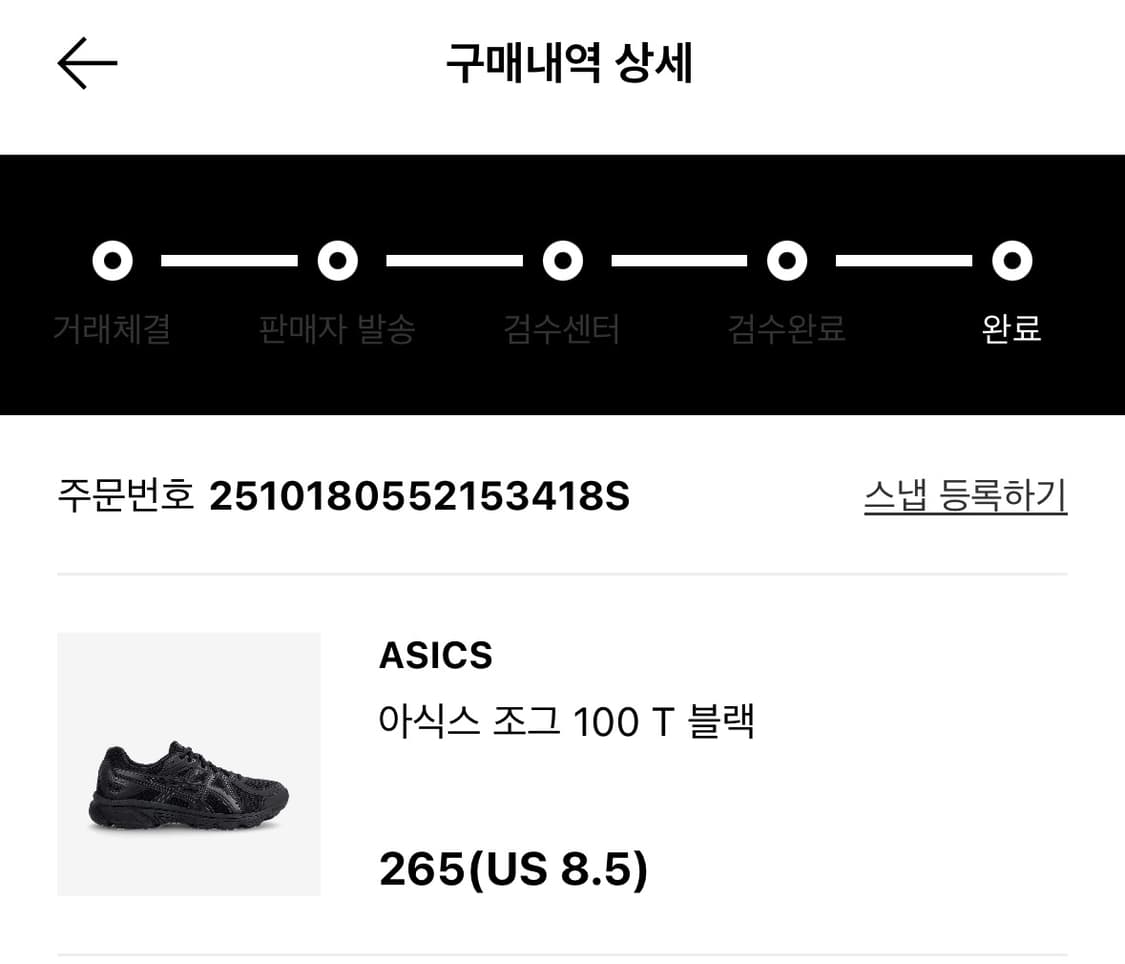Click the 검수완료 progress circle
Viewport: 1125px width, 964px height.
[x=788, y=260]
